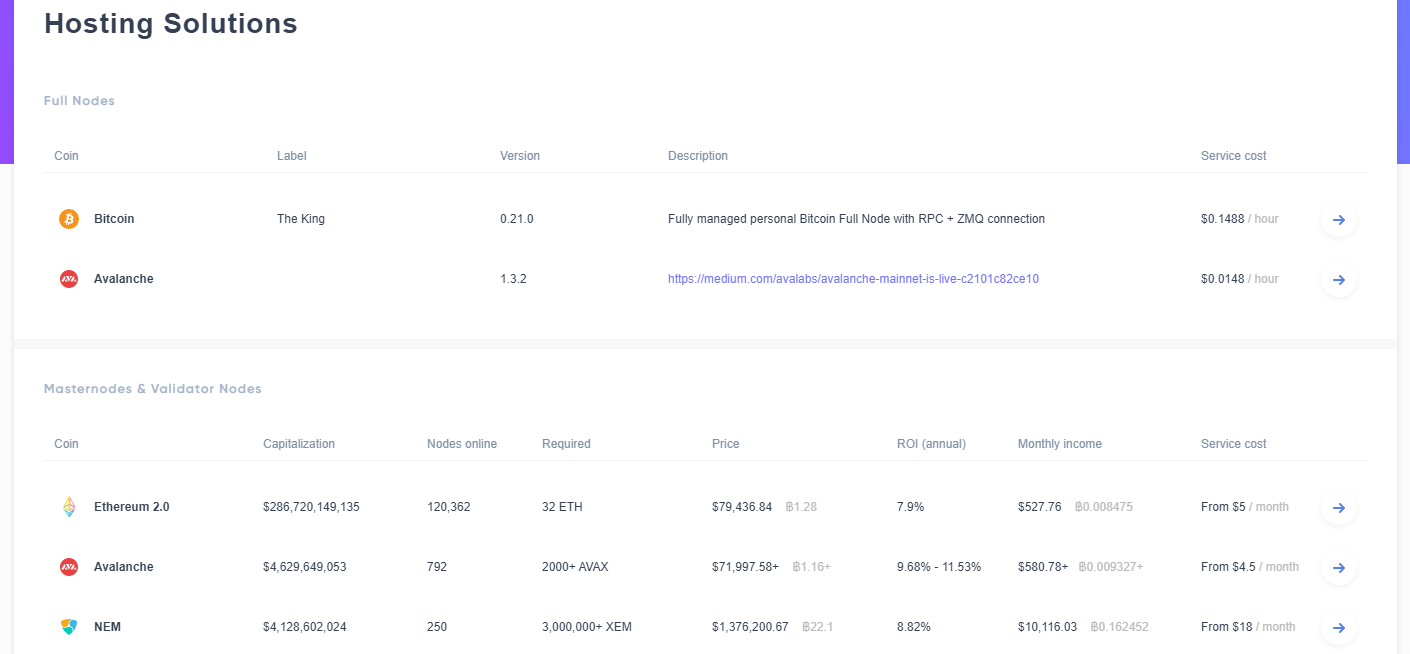Click the 'From $4.5 / month' service cost
1410x654 pixels.
tap(1250, 567)
